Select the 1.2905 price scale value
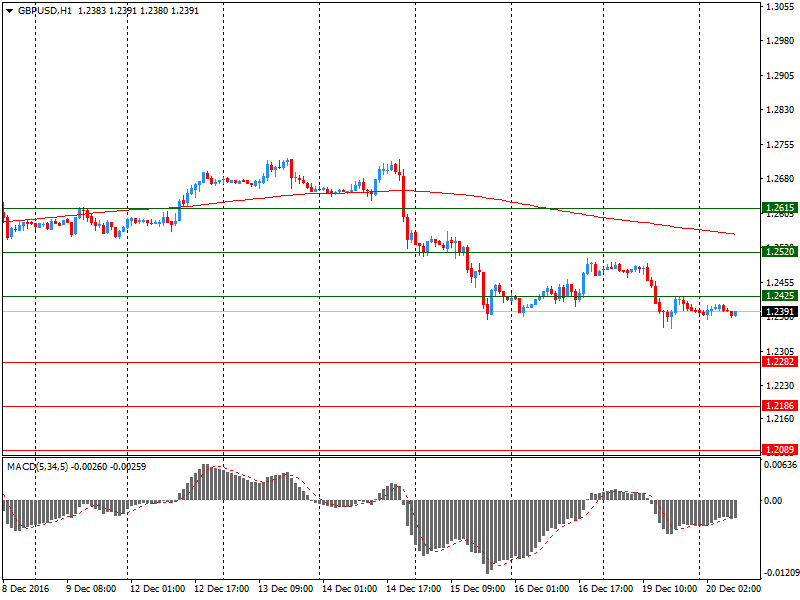The image size is (800, 600). click(x=781, y=76)
